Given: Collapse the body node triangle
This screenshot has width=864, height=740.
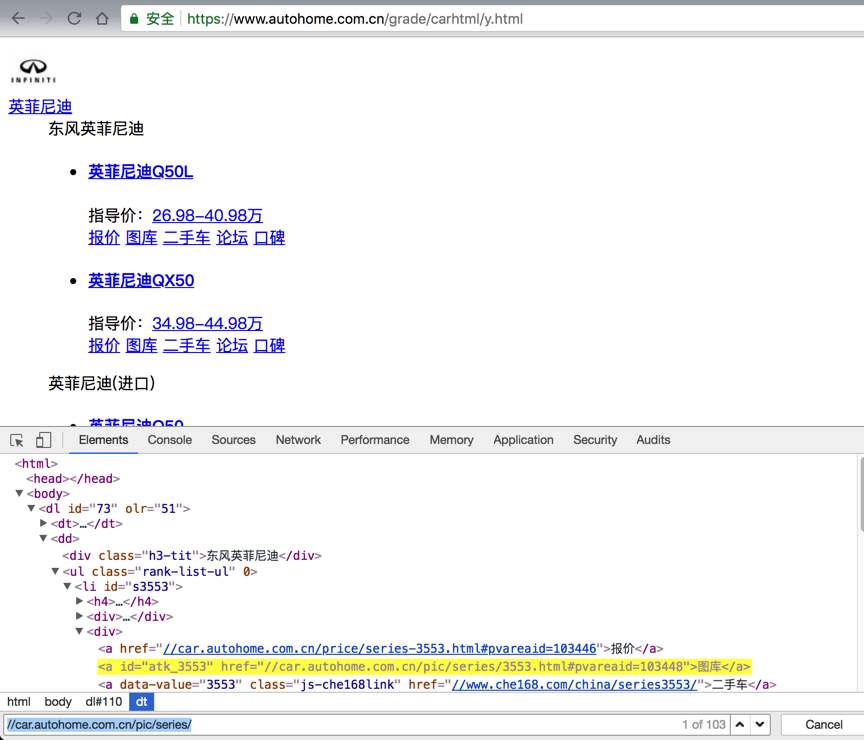Looking at the screenshot, I should (19, 493).
